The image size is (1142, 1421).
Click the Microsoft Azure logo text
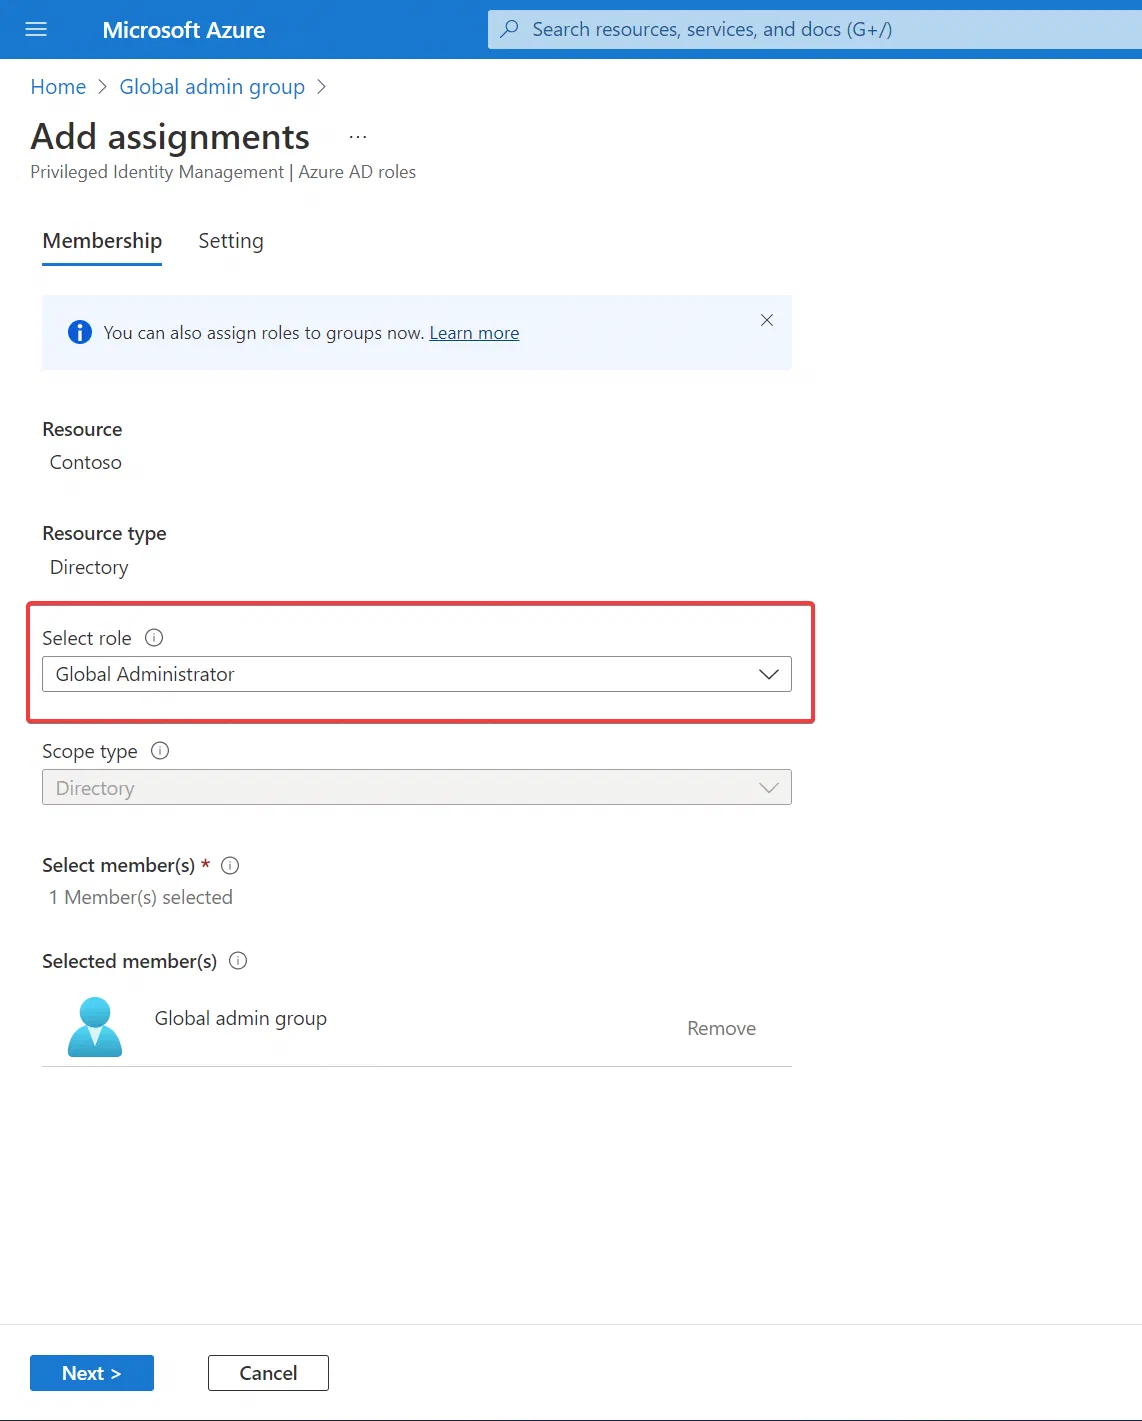(x=184, y=30)
